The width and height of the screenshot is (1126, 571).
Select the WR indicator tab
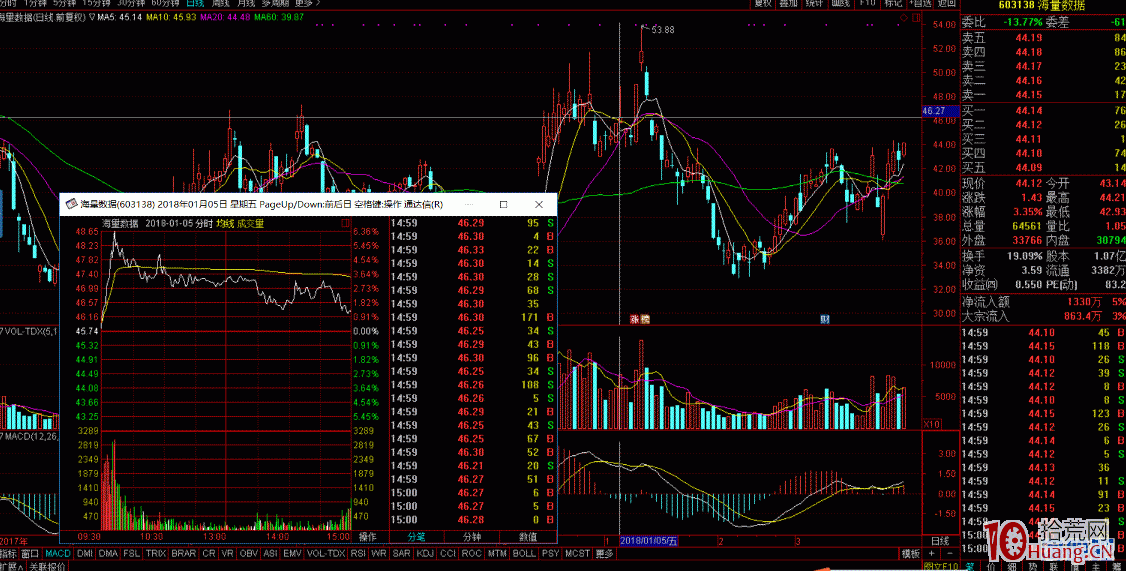[x=378, y=554]
